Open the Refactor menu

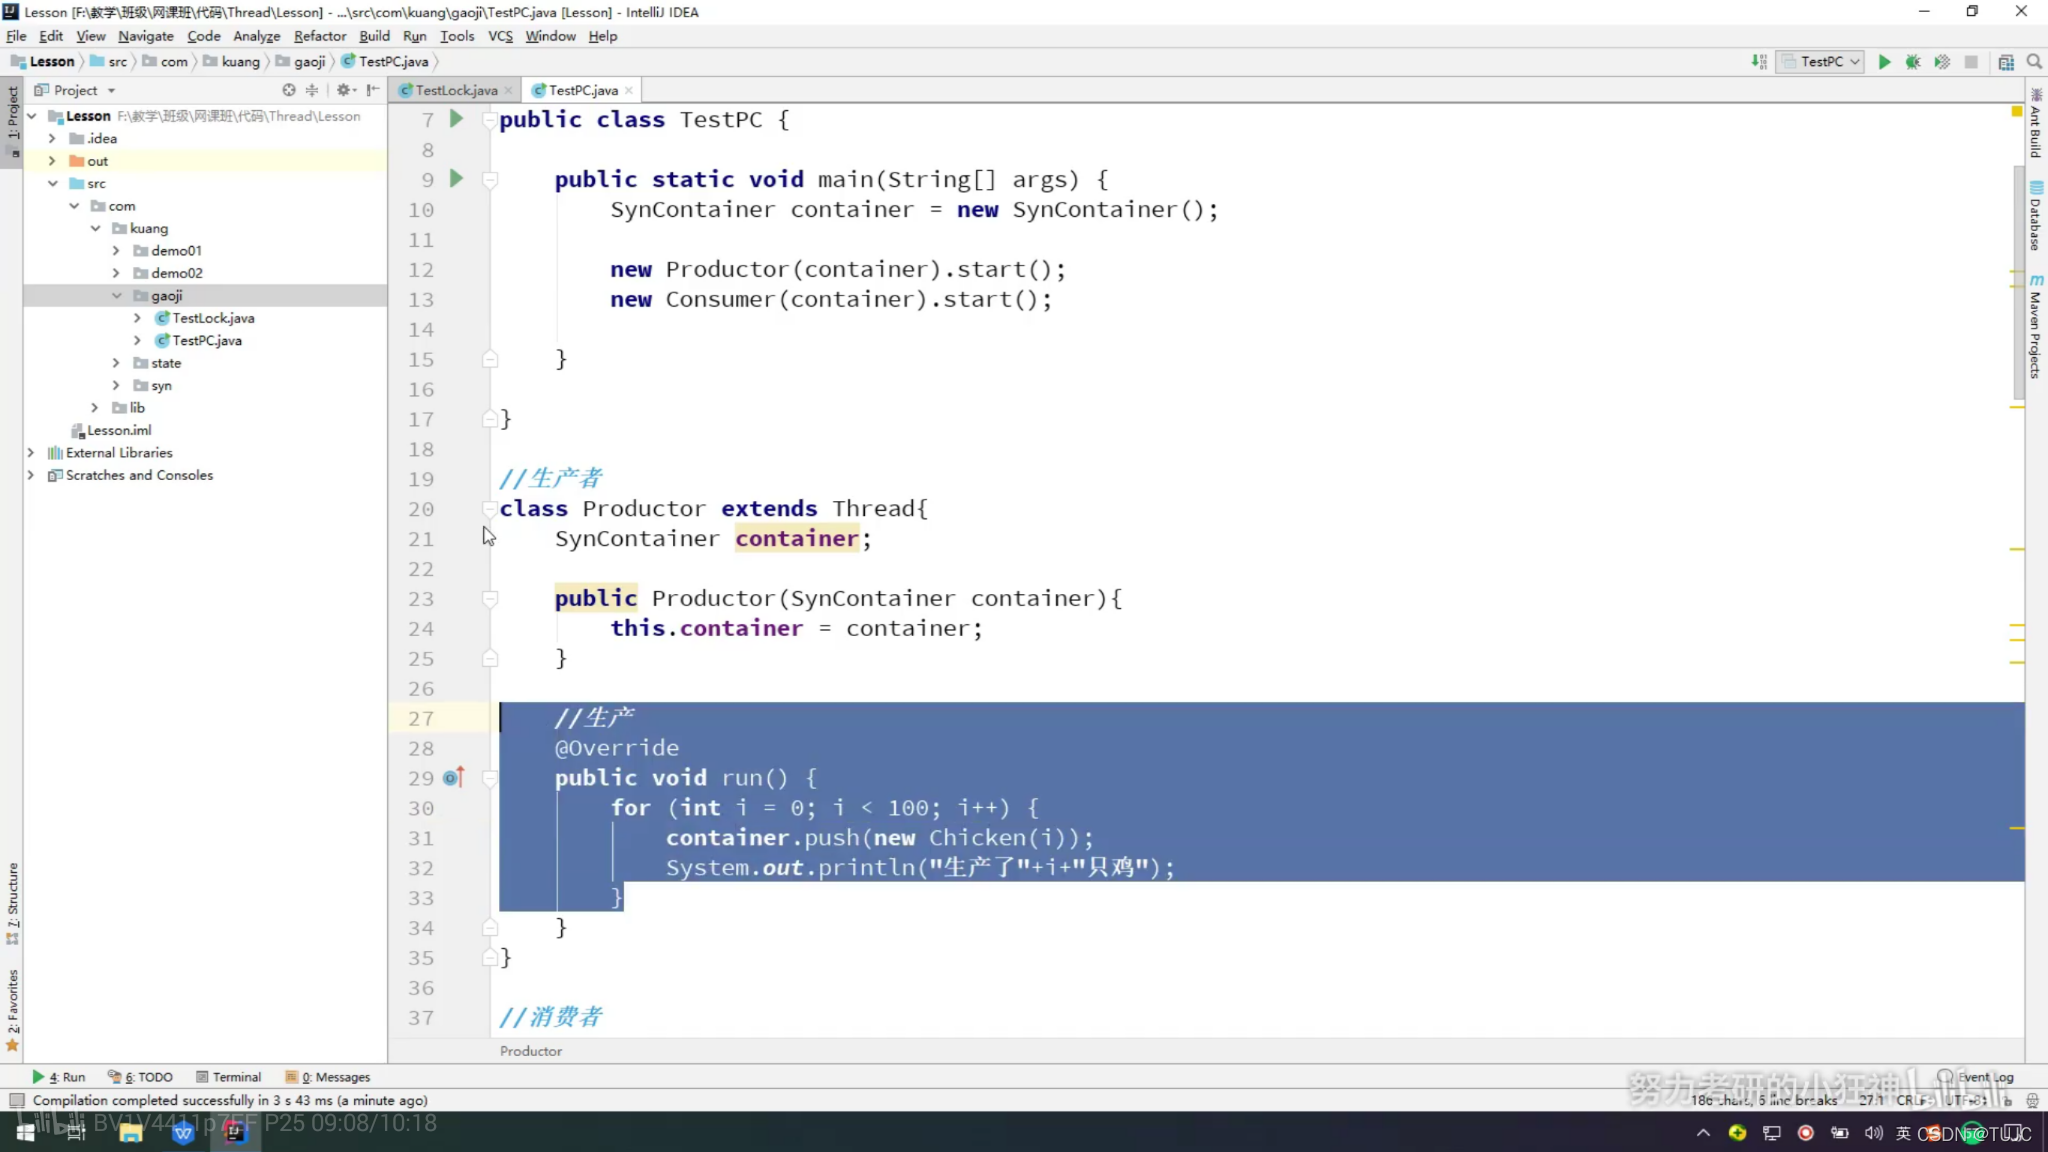(x=320, y=36)
